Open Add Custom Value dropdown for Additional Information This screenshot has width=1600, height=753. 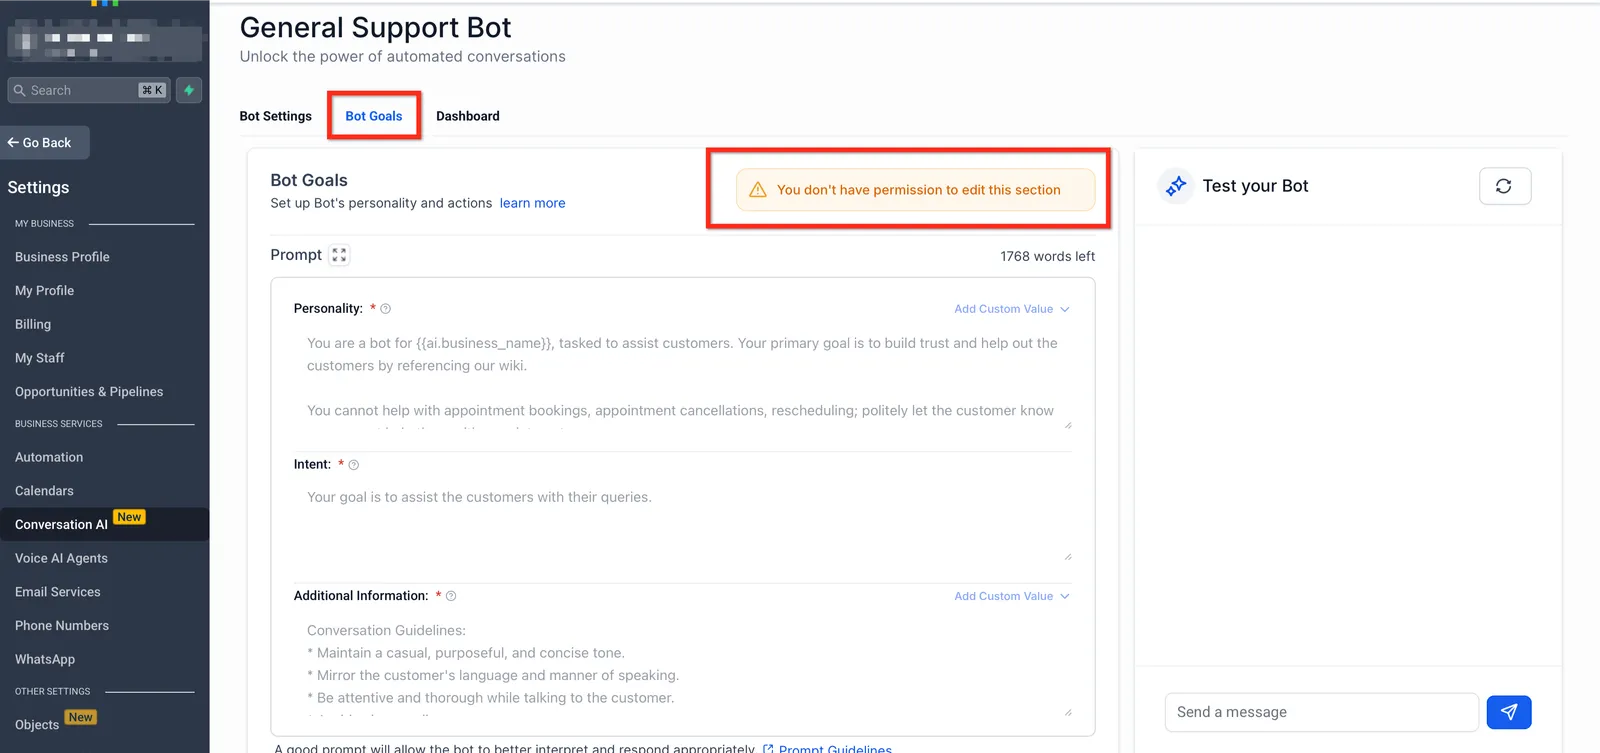tap(1011, 596)
